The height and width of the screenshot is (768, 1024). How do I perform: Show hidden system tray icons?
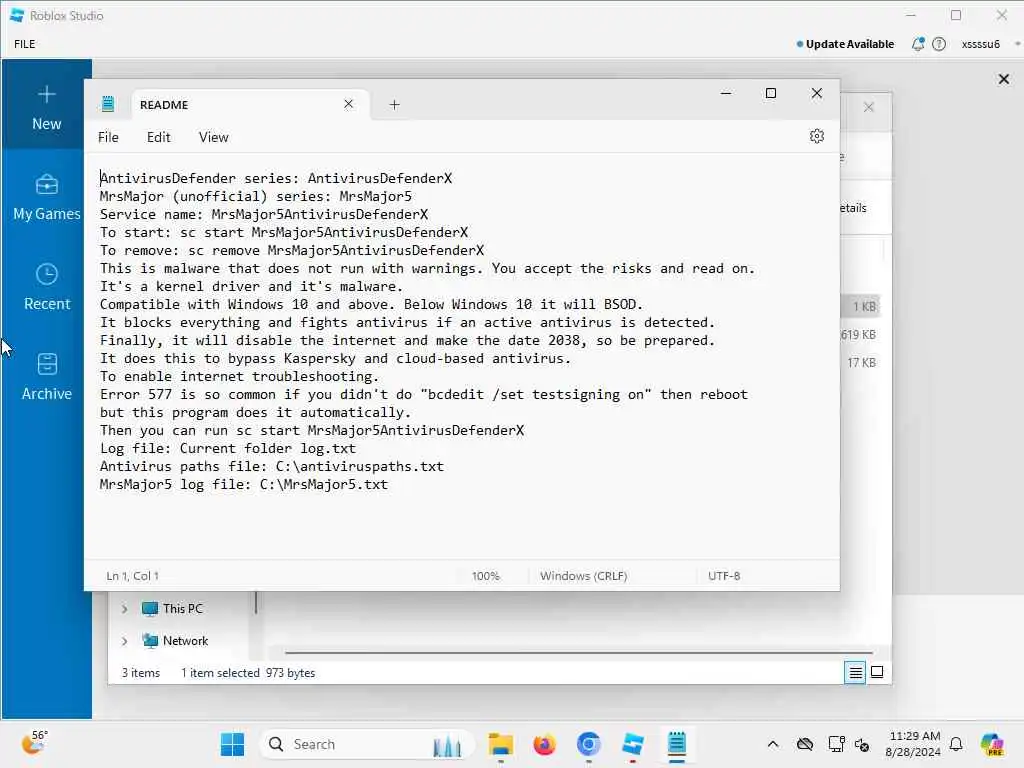(x=773, y=744)
